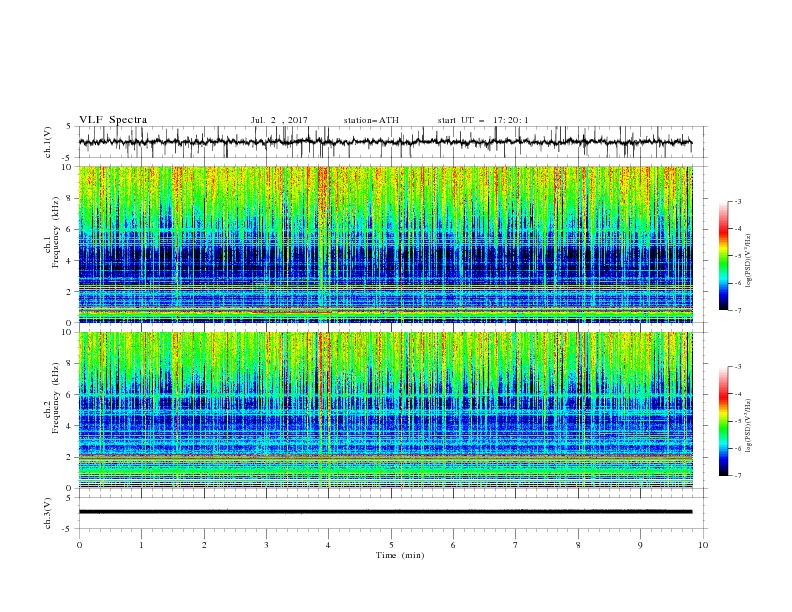
Task: Click the time axis tick label '6'
Action: pos(453,545)
